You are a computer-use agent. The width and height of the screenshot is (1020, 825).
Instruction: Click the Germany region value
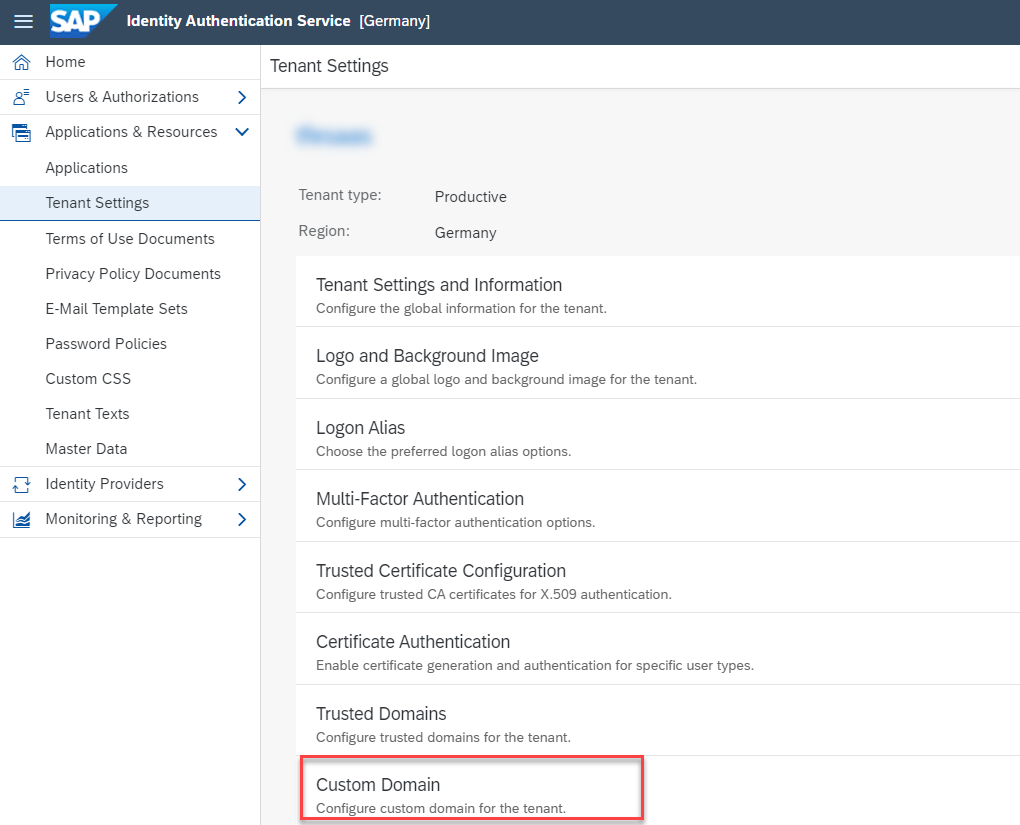pyautogui.click(x=466, y=233)
